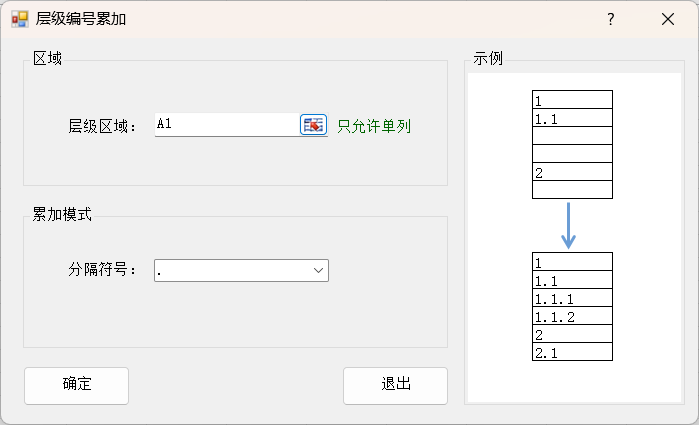This screenshot has width=699, height=425.
Task: Select the 1.1.2 cell in example result
Action: click(572, 316)
